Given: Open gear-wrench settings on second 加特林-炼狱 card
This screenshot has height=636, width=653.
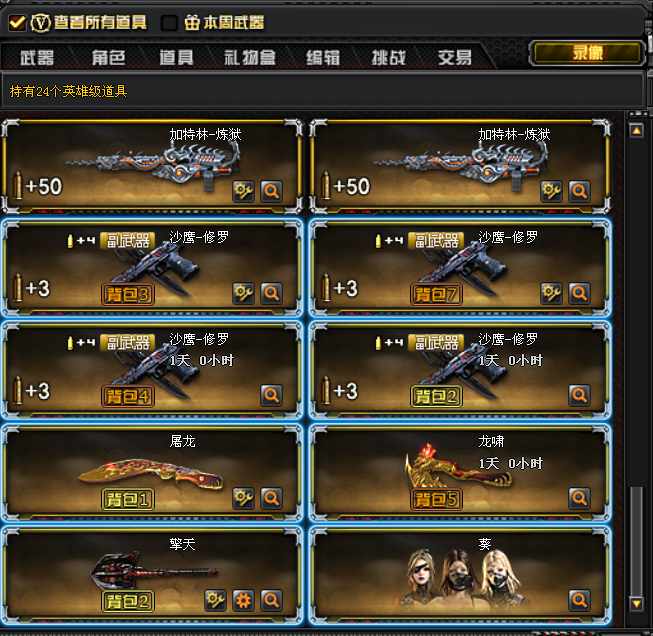Looking at the screenshot, I should click(x=551, y=191).
